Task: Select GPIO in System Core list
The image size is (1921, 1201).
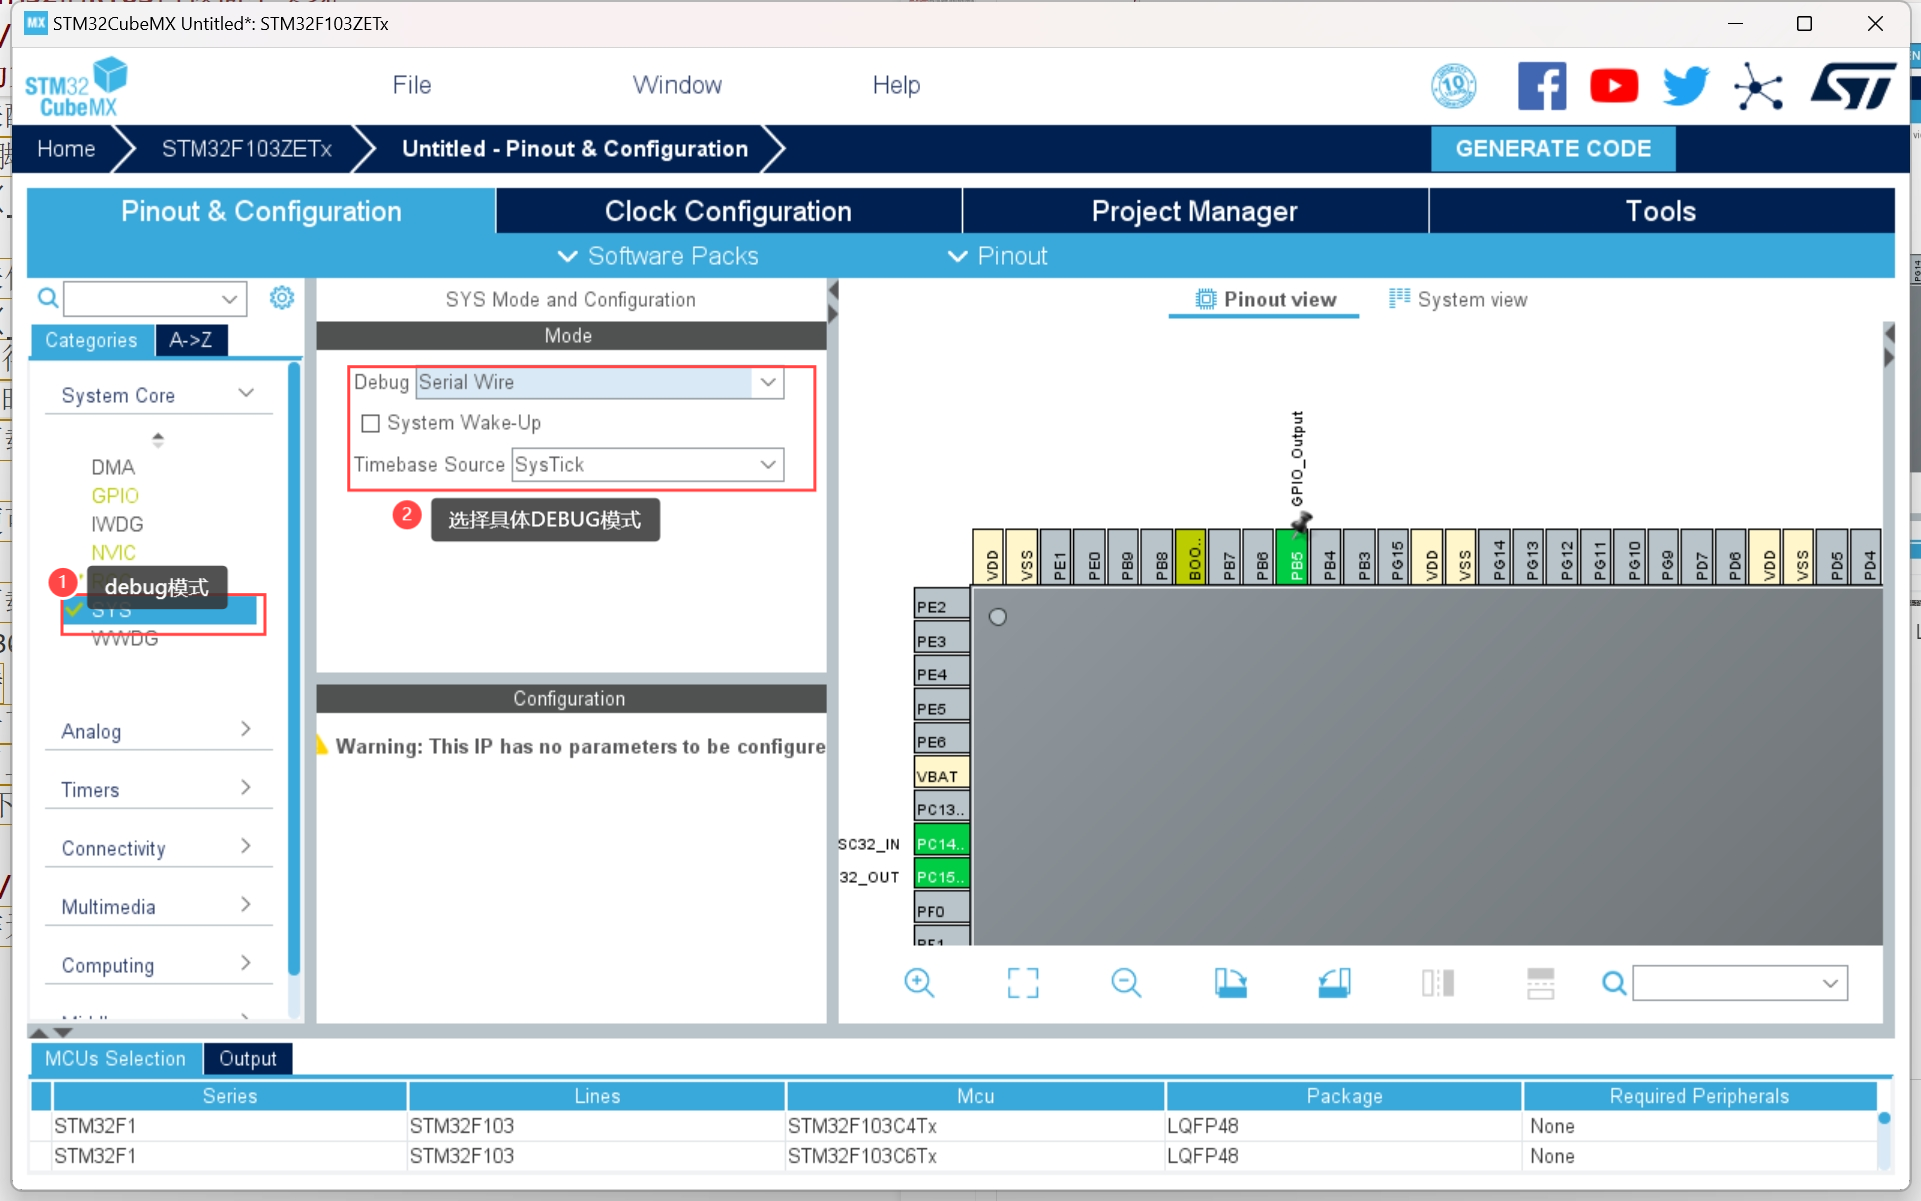Action: tap(115, 495)
